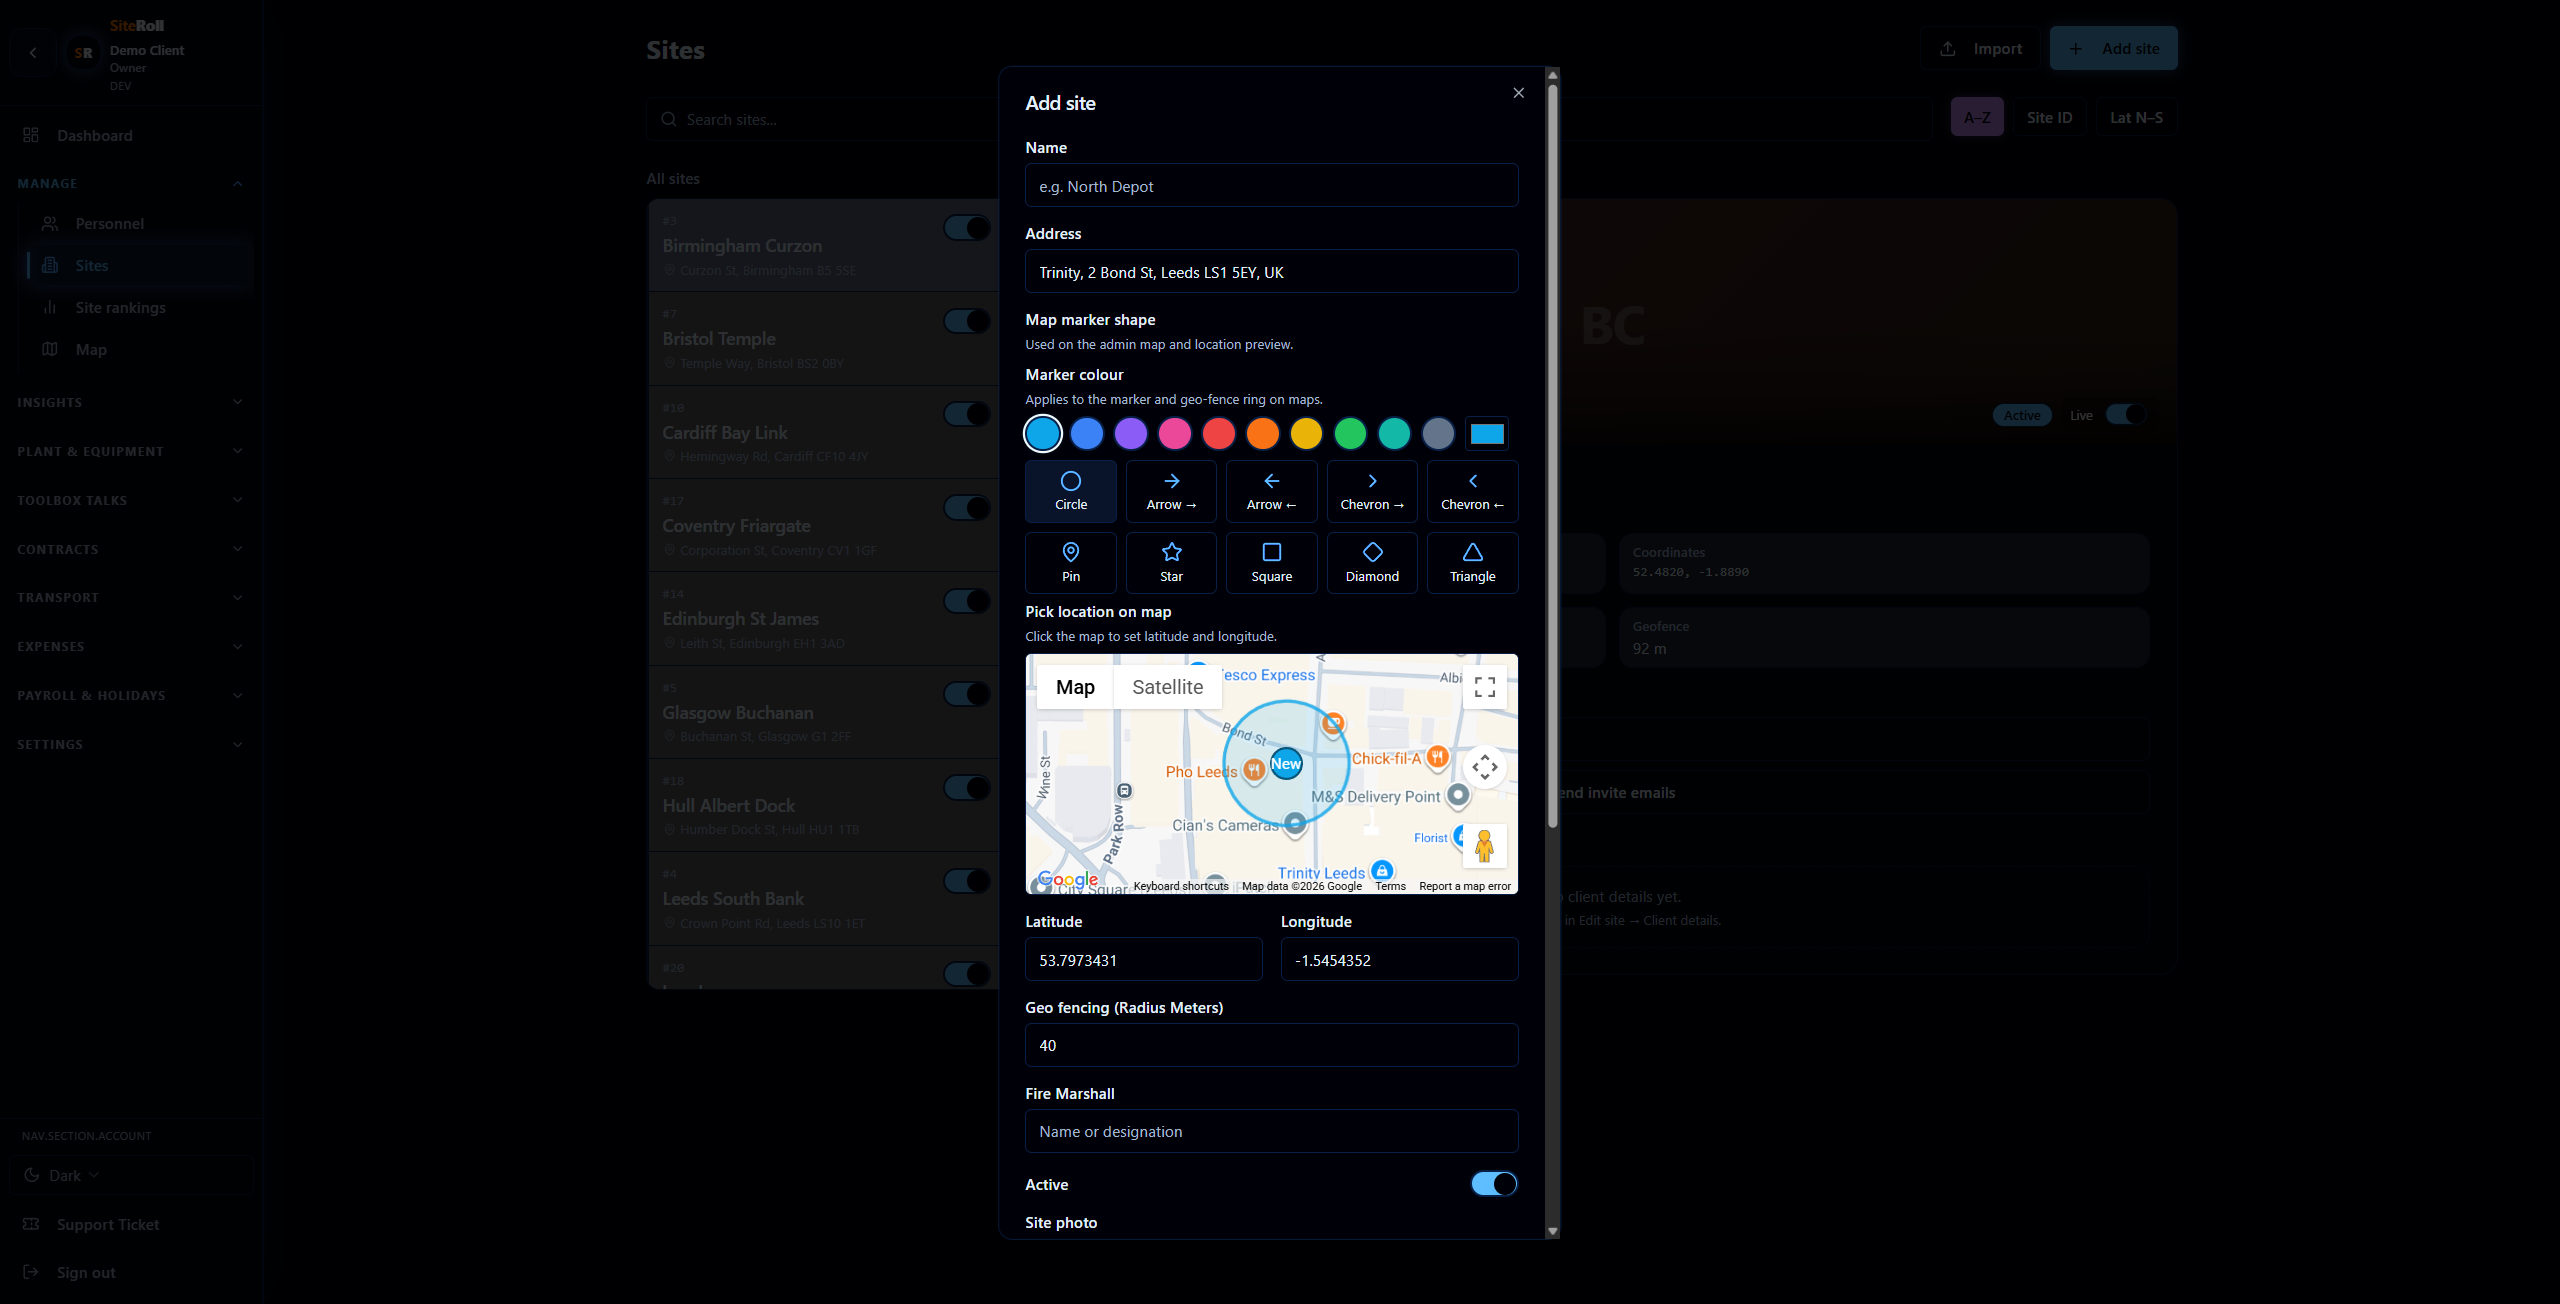The width and height of the screenshot is (2560, 1304).
Task: Select the Triangle marker shape
Action: (x=1472, y=562)
